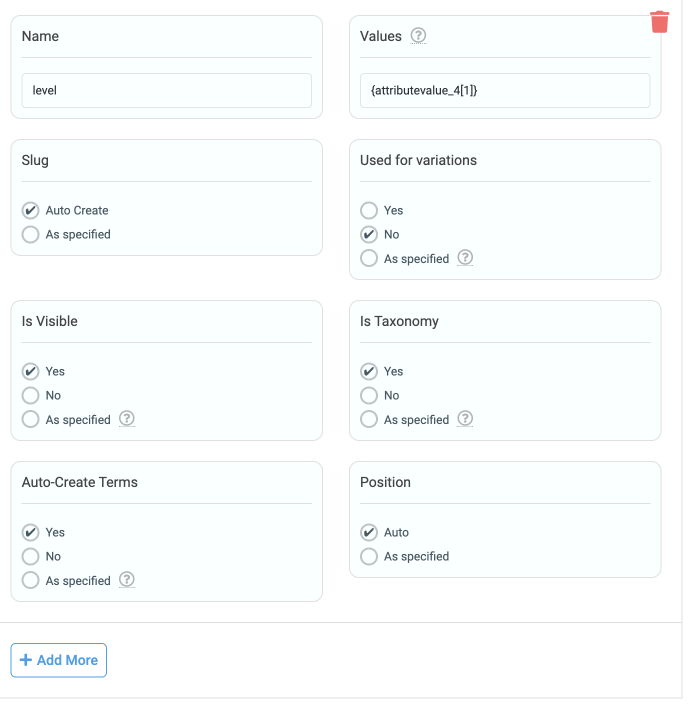Choose Position 'As specified' option
Screen dimensions: 692x709
369,556
